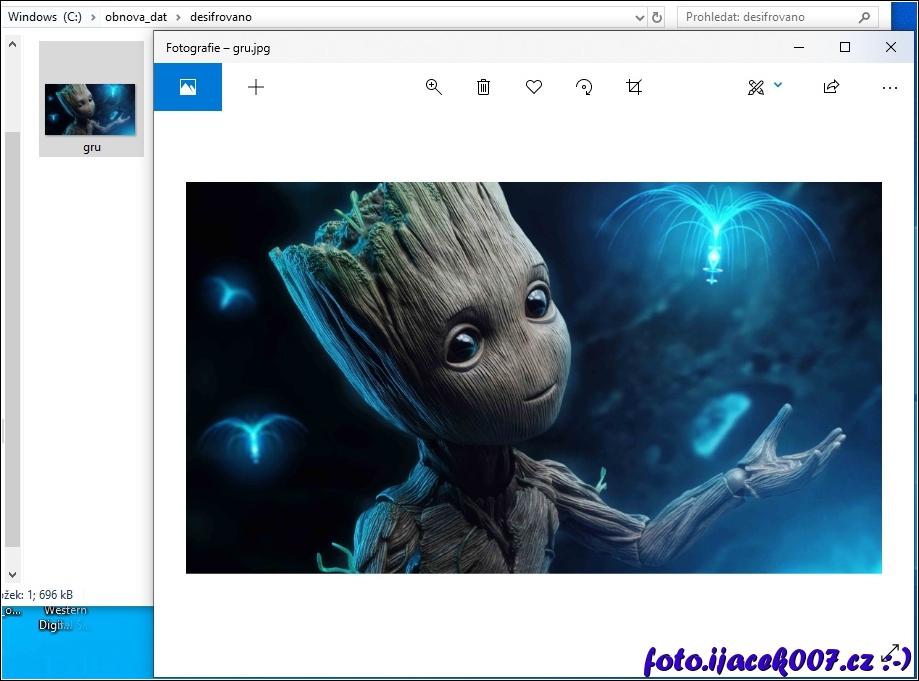Click the Zoom magnifier in Photos toolbar
Viewport: 919px width, 681px height.
click(x=434, y=87)
